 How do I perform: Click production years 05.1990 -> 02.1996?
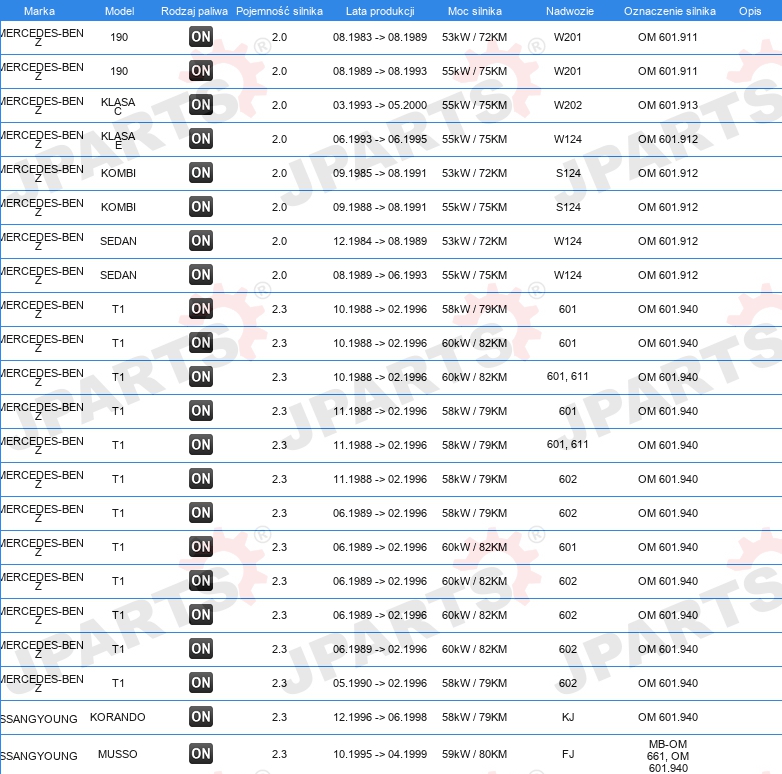pyautogui.click(x=380, y=683)
